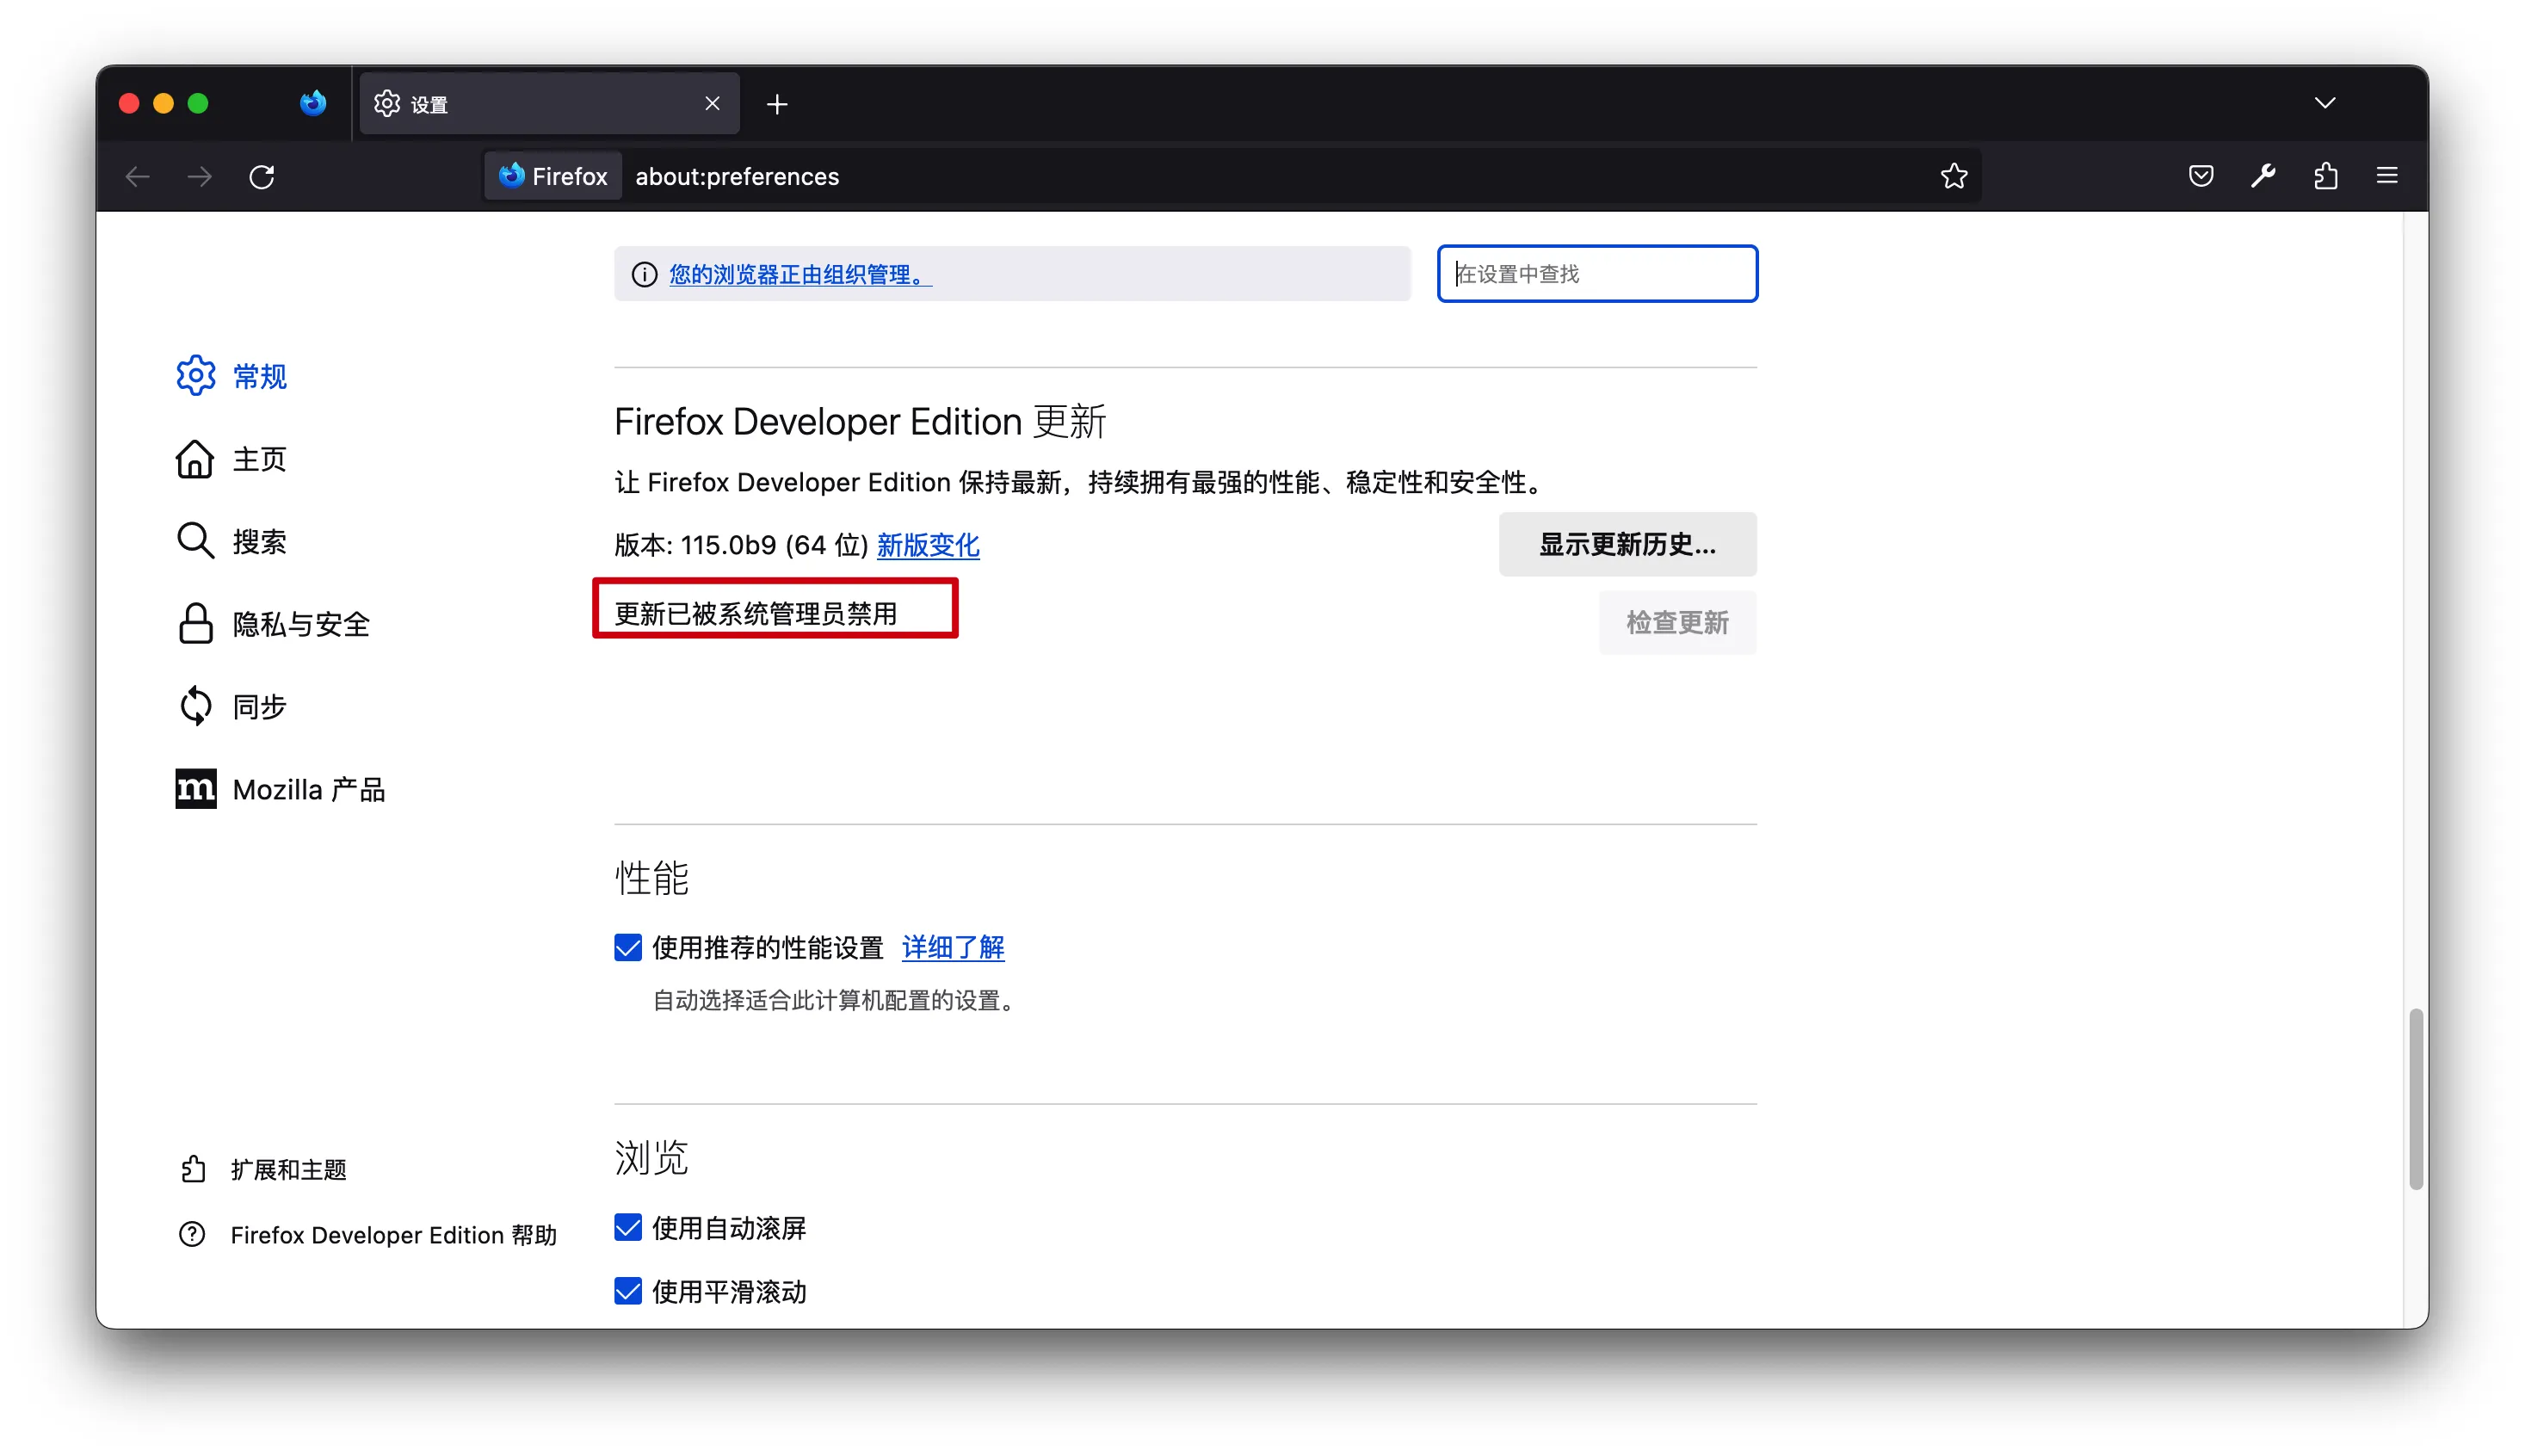Viewport: 2525px width, 1456px height.
Task: Click the 您的浏览器正在由组织管理 link
Action: tap(800, 275)
